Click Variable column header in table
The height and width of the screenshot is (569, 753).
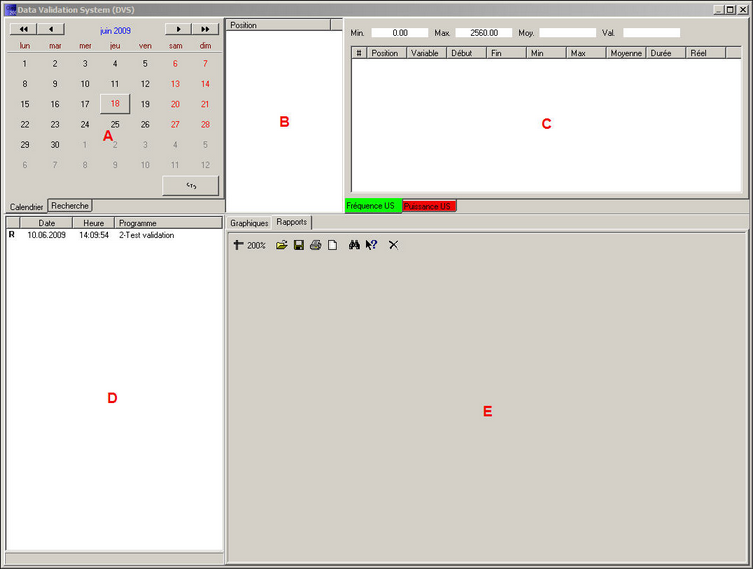[426, 53]
